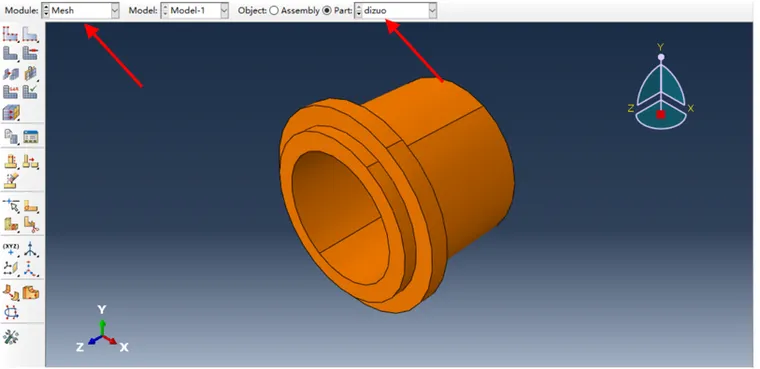The image size is (760, 369).
Task: Select the Assembly object radio button
Action: (273, 10)
